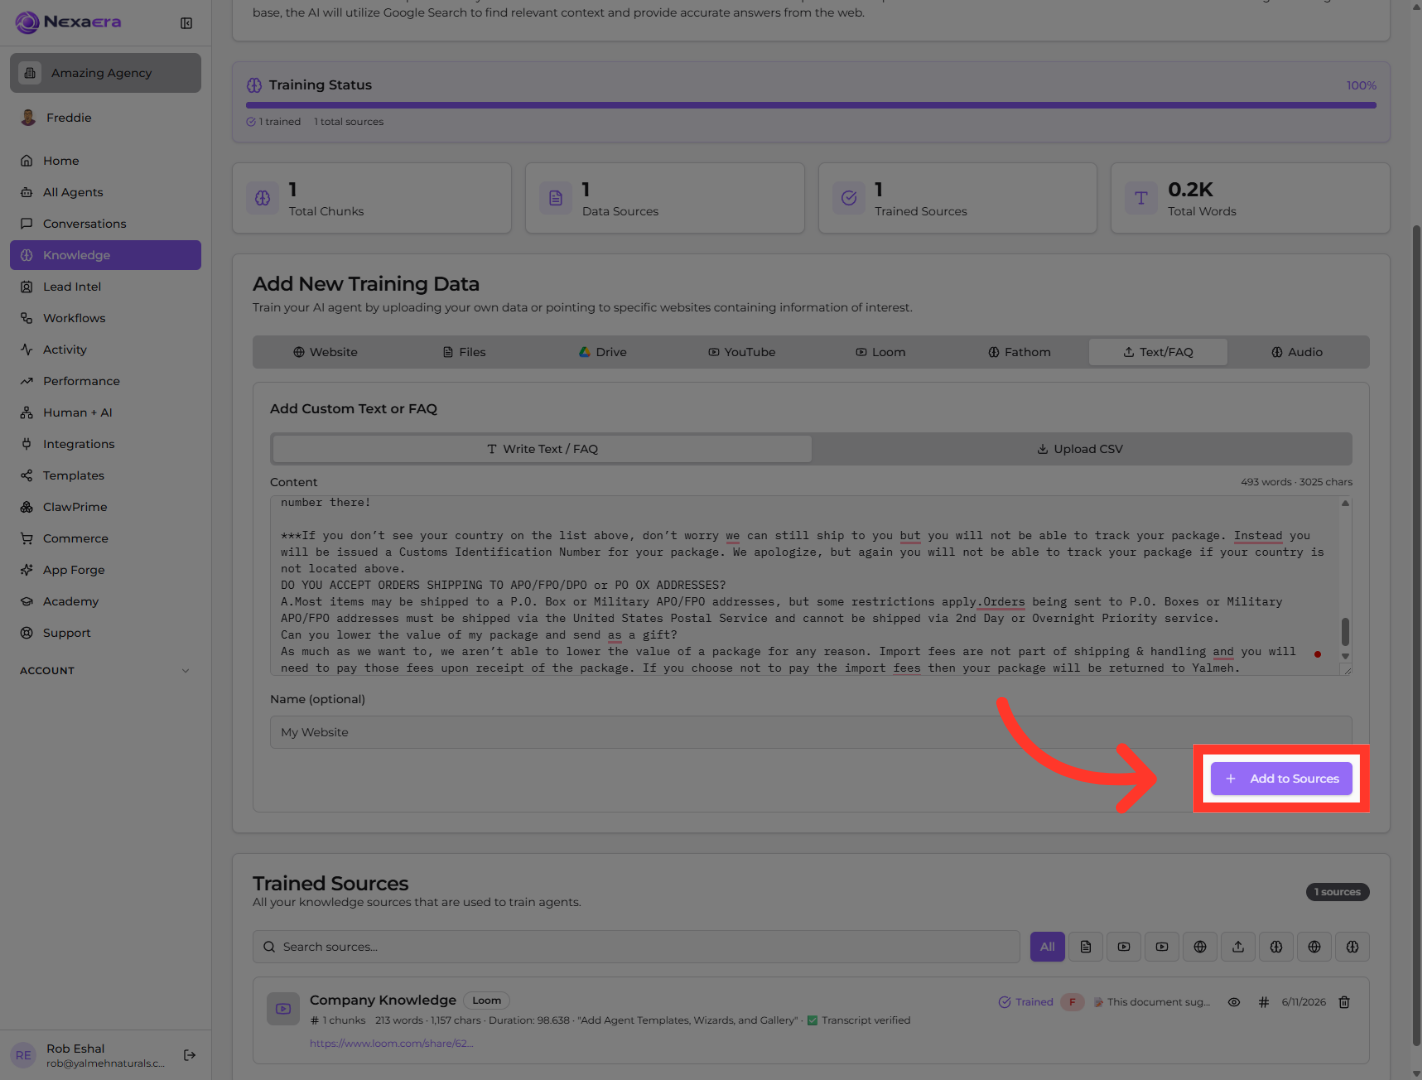This screenshot has width=1422, height=1080.
Task: Switch to the YouTube source tab
Action: [x=742, y=352]
